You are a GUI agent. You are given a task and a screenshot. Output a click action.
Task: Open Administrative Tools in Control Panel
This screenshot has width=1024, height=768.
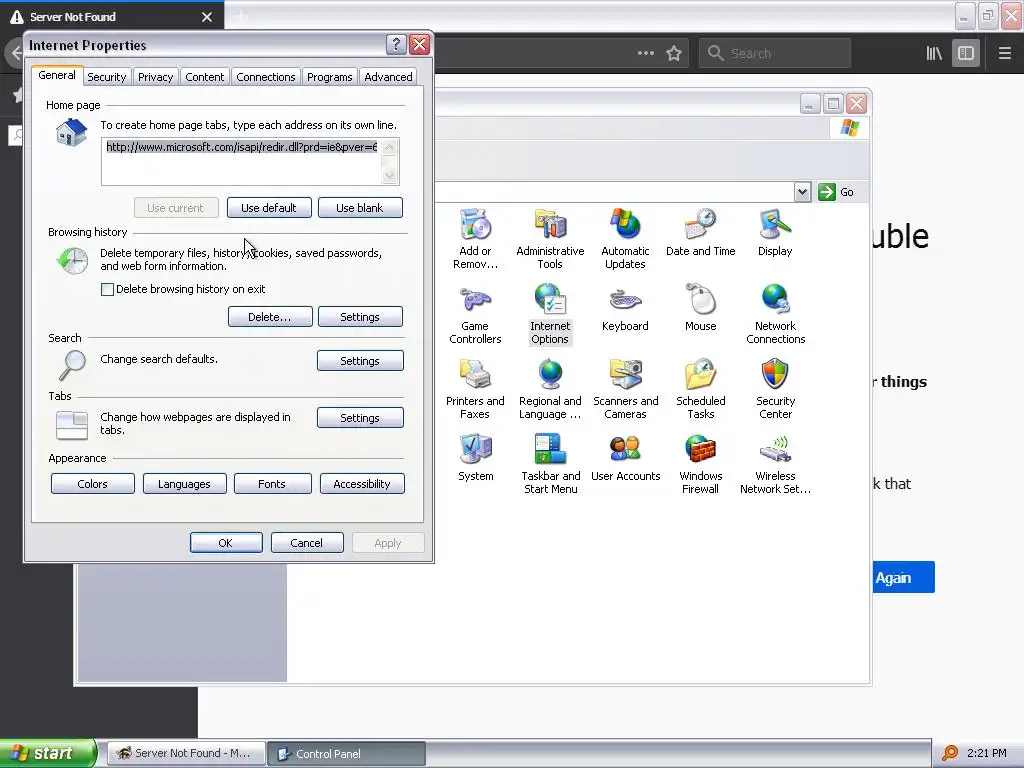tap(550, 238)
